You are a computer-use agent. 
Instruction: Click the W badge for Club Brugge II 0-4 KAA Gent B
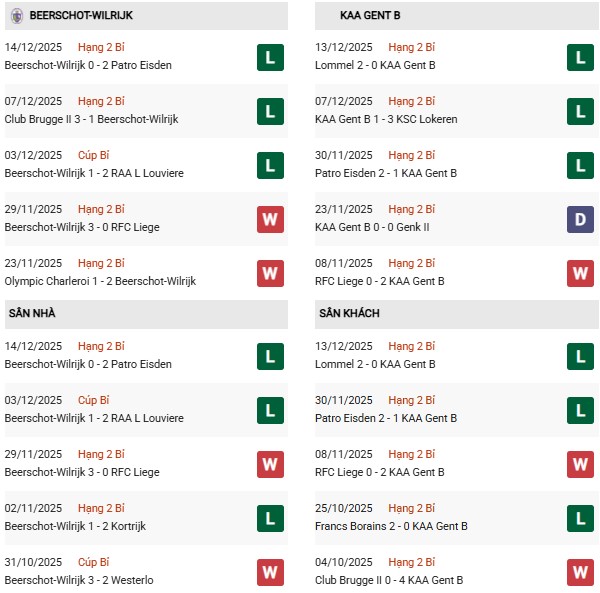580,572
